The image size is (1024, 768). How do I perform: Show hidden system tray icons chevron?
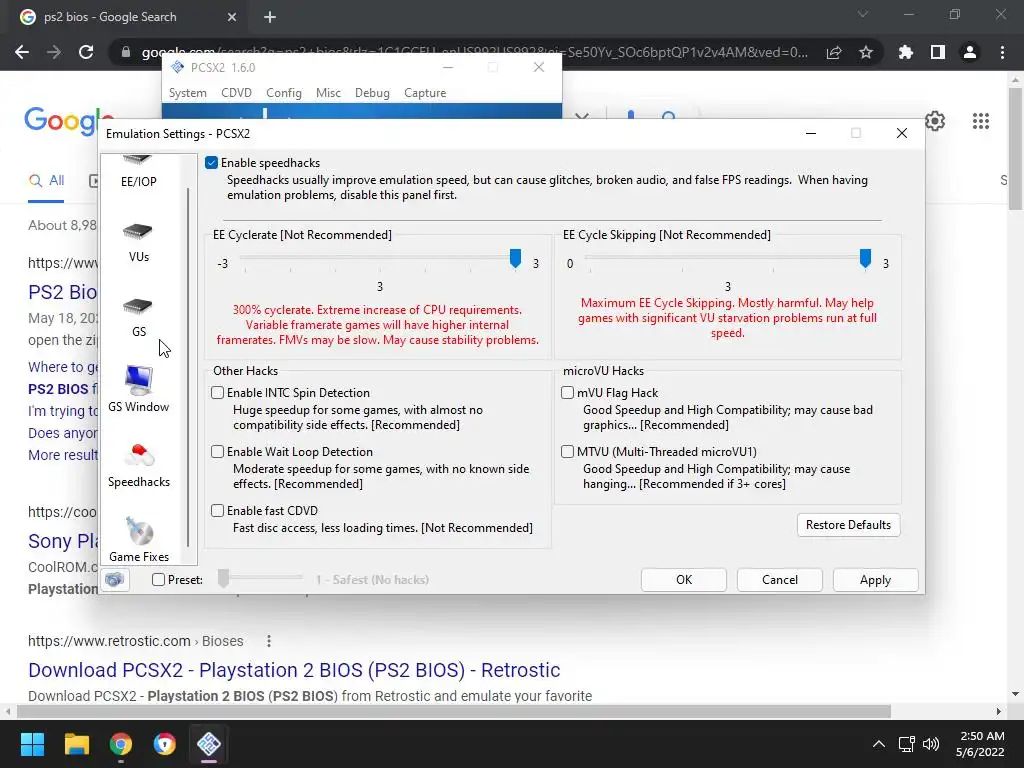coord(879,744)
